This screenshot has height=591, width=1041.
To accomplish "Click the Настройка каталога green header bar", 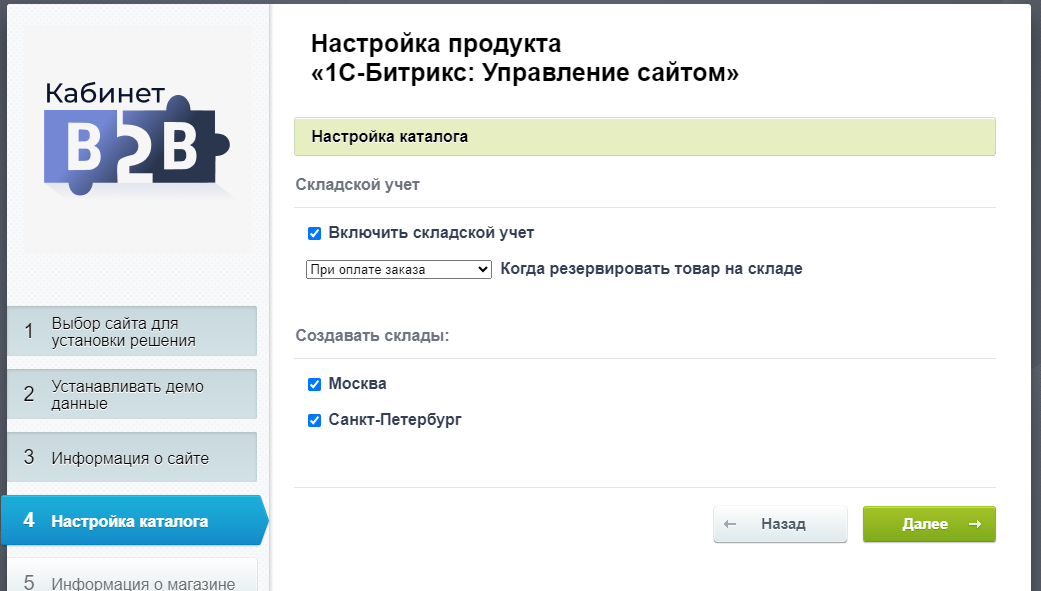I will click(645, 137).
